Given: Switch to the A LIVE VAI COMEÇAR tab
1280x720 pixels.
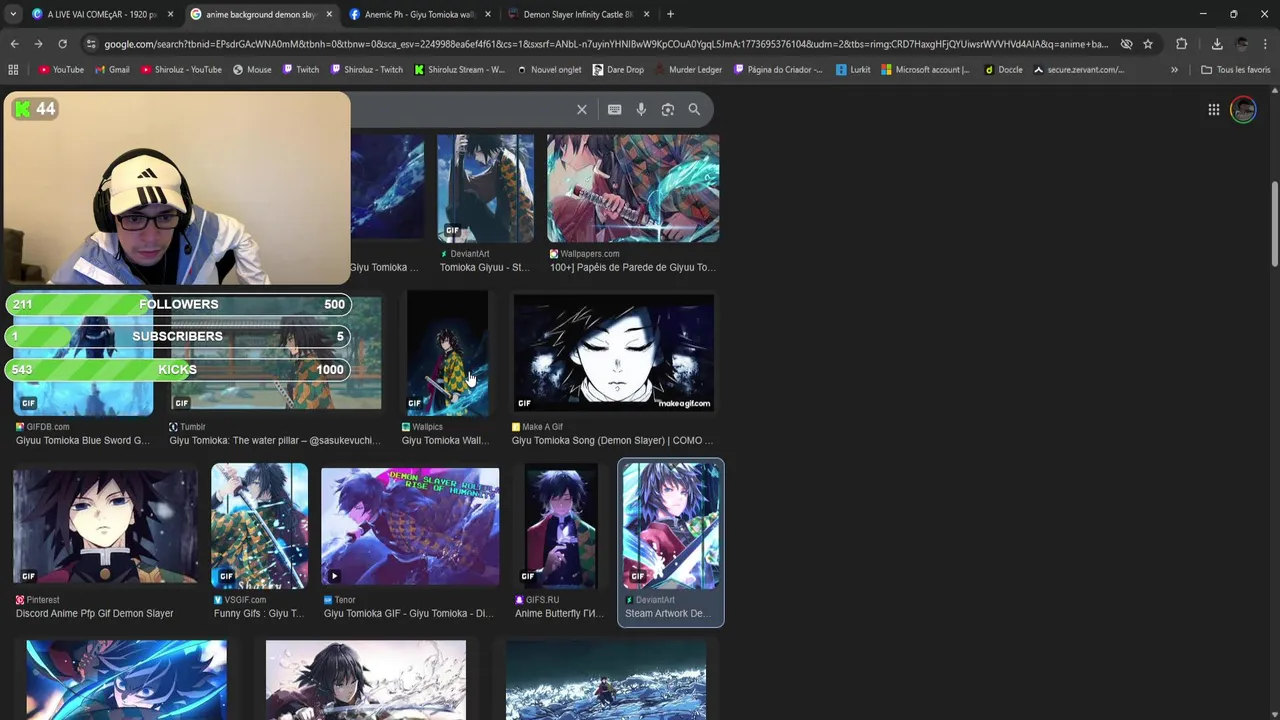Looking at the screenshot, I should tap(102, 14).
